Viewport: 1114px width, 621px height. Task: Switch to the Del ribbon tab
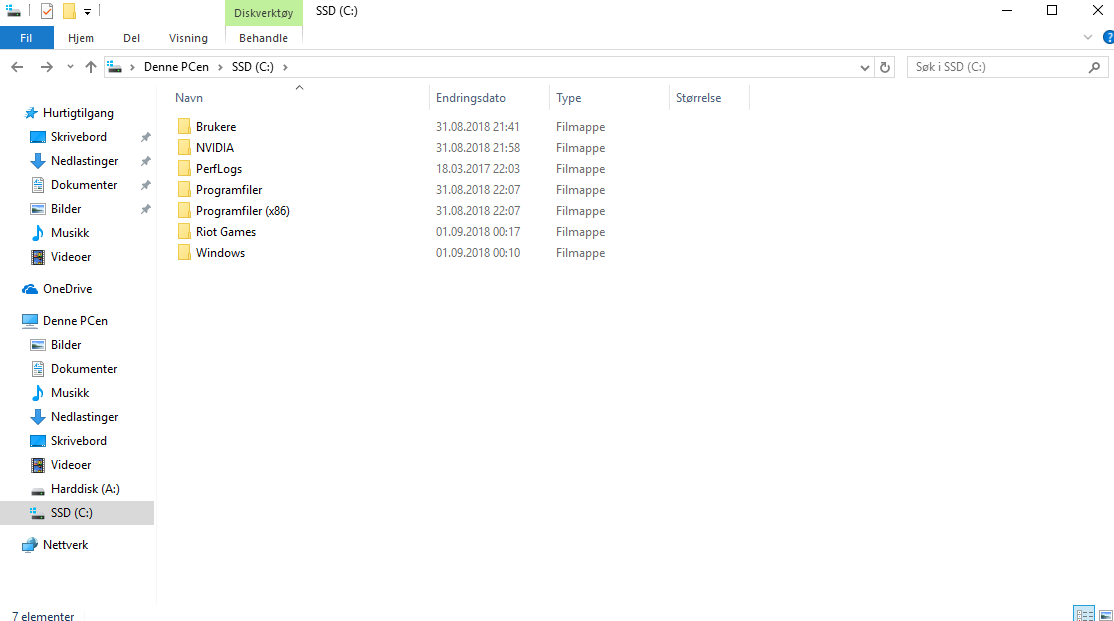tap(131, 38)
